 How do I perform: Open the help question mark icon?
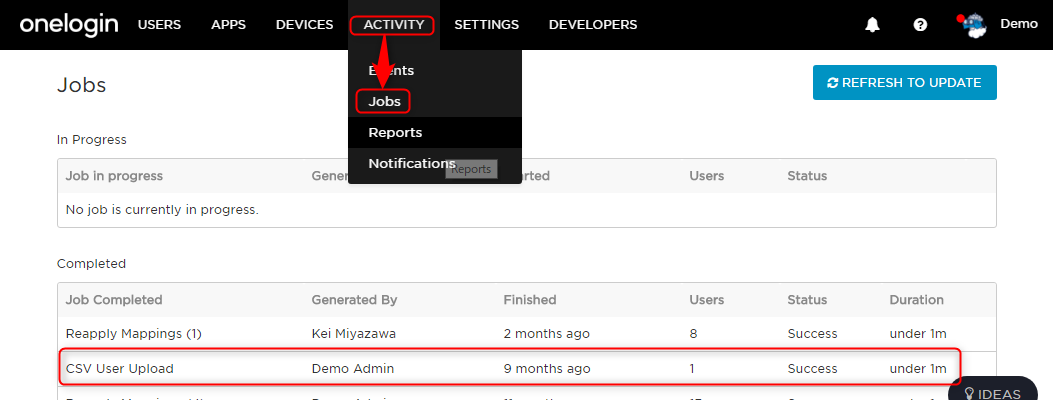920,25
